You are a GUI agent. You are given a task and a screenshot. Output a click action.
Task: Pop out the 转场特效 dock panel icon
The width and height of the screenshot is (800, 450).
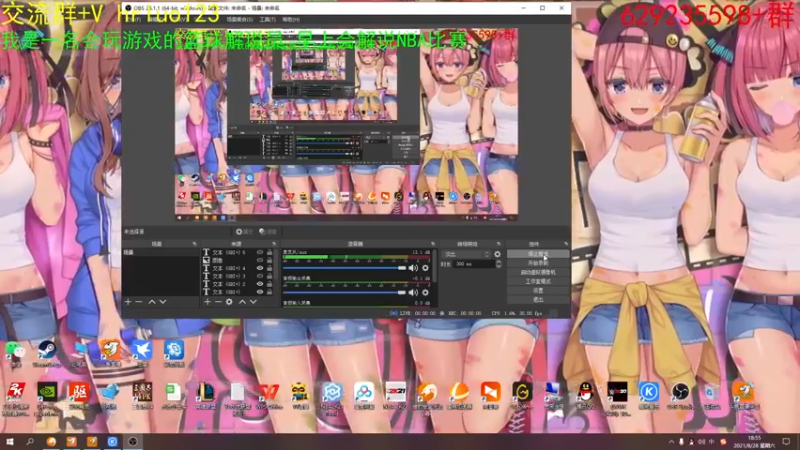[498, 244]
